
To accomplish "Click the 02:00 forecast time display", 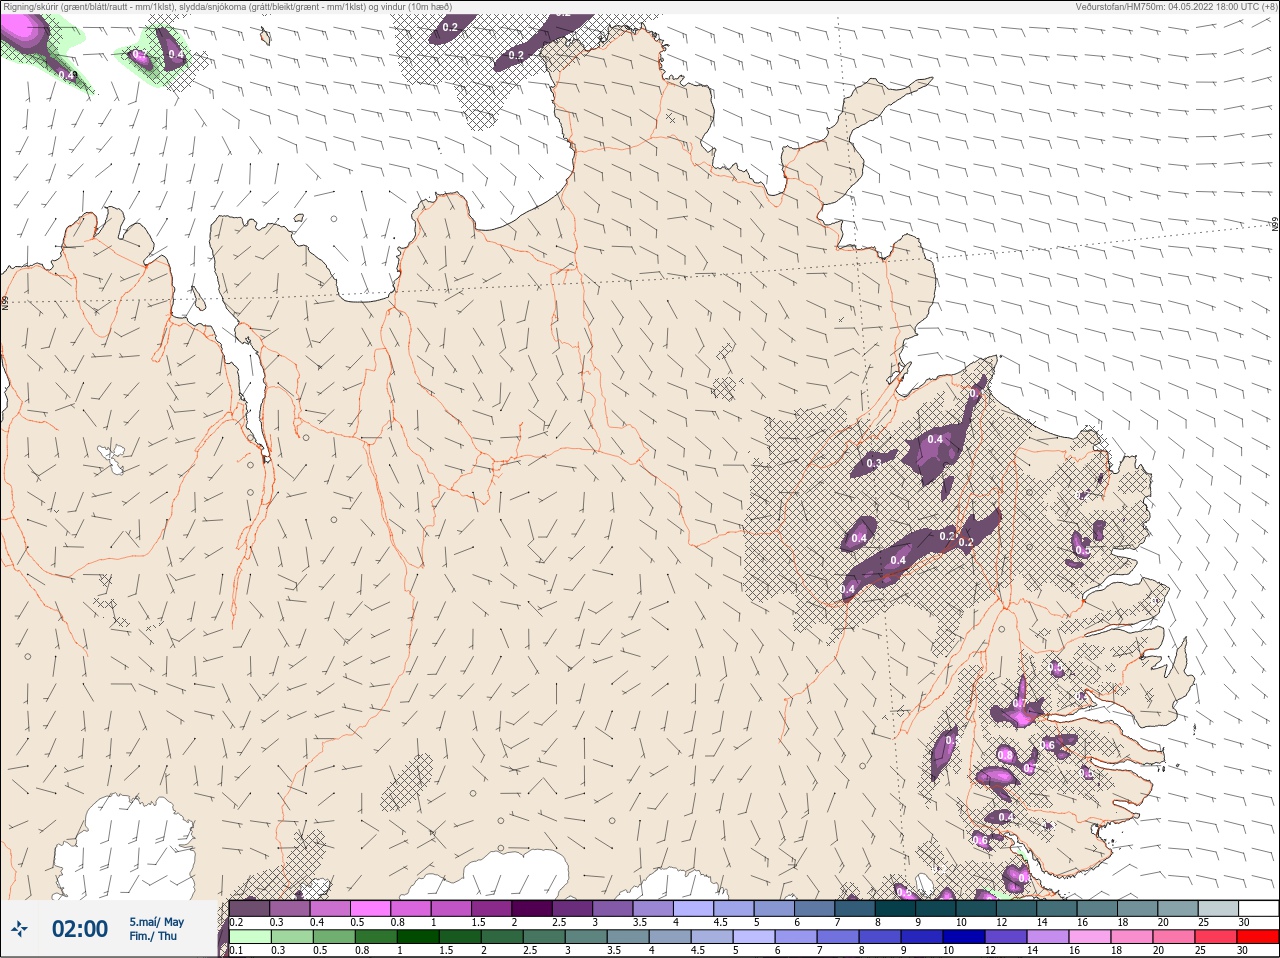I will coord(80,929).
